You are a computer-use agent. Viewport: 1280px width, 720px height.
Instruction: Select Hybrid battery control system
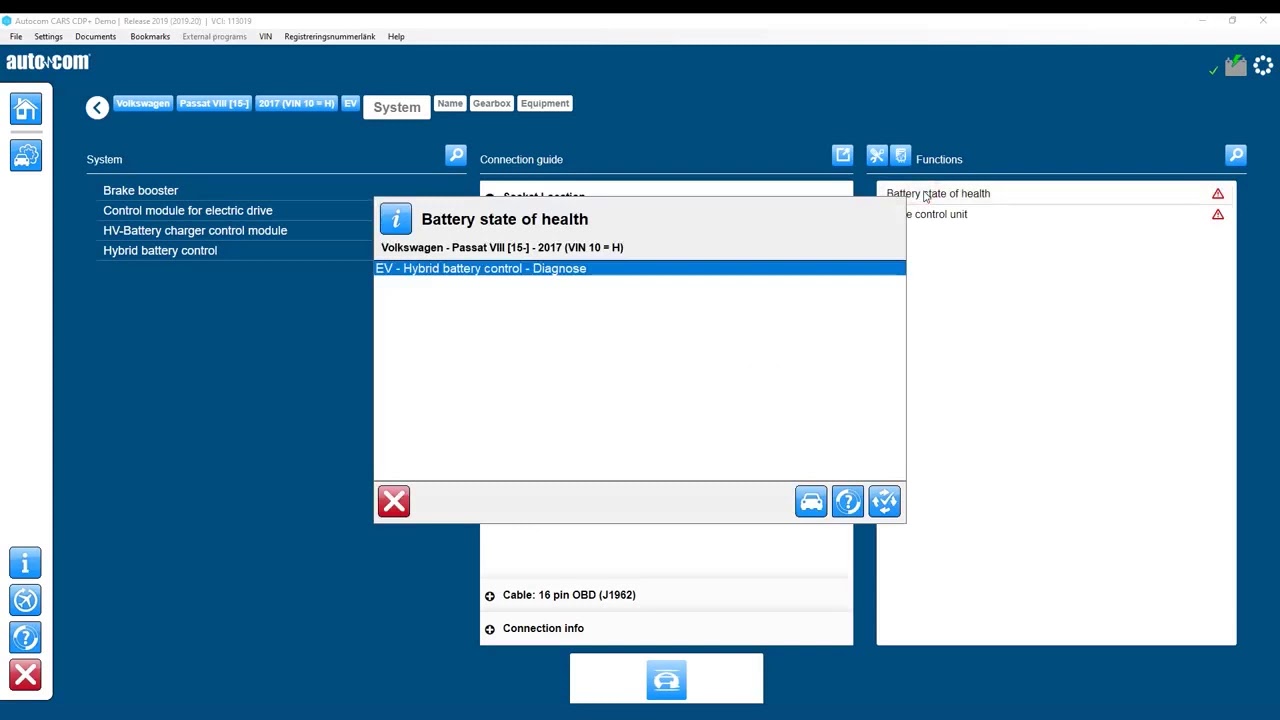160,250
